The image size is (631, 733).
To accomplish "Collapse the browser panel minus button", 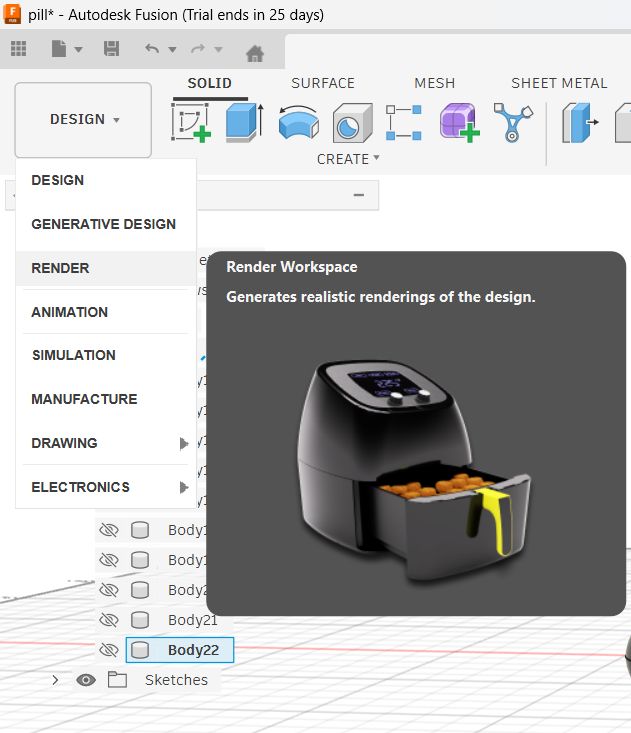I will [359, 195].
